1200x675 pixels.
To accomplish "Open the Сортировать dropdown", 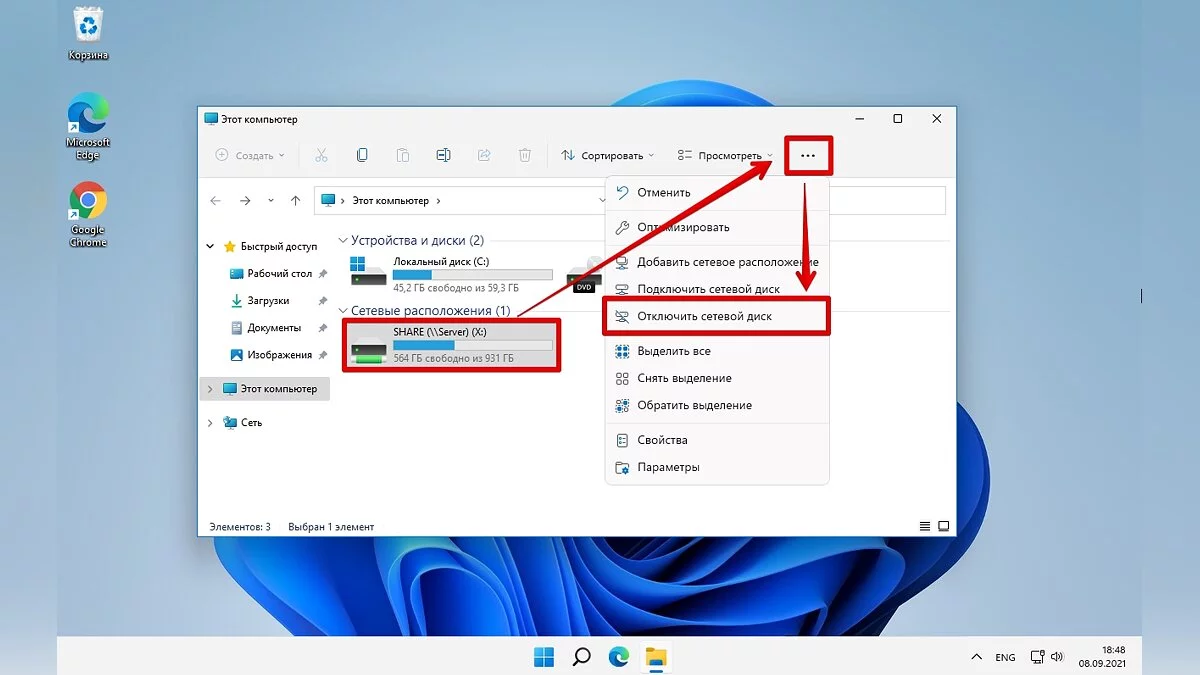I will click(607, 156).
